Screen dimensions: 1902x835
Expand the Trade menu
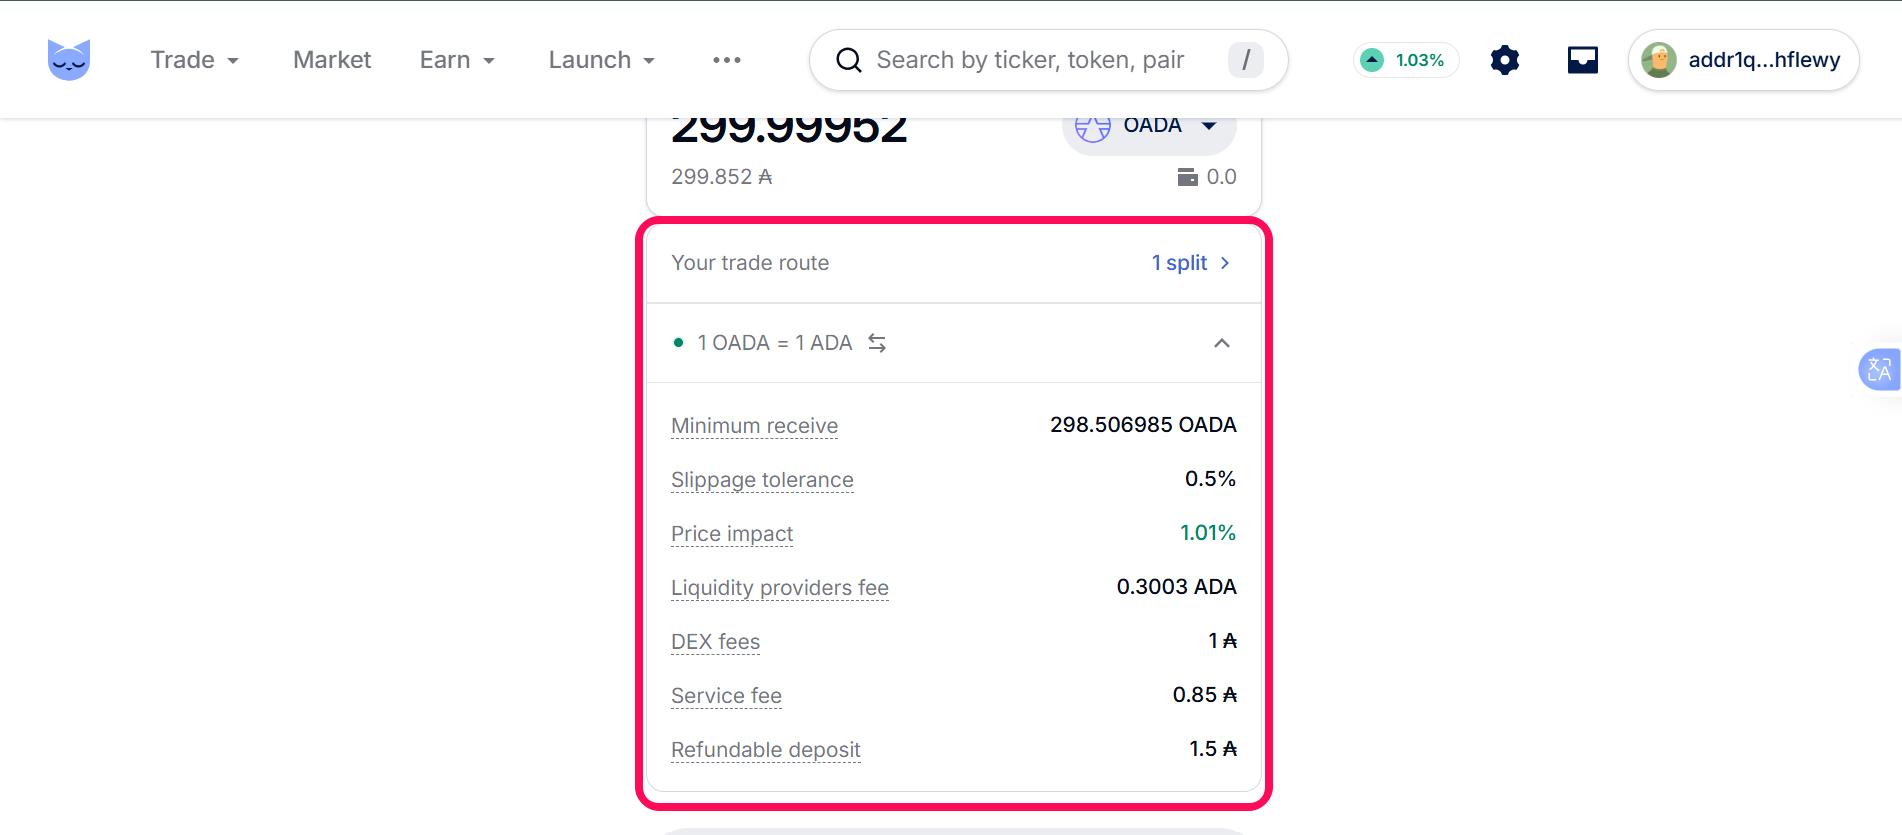pos(194,60)
